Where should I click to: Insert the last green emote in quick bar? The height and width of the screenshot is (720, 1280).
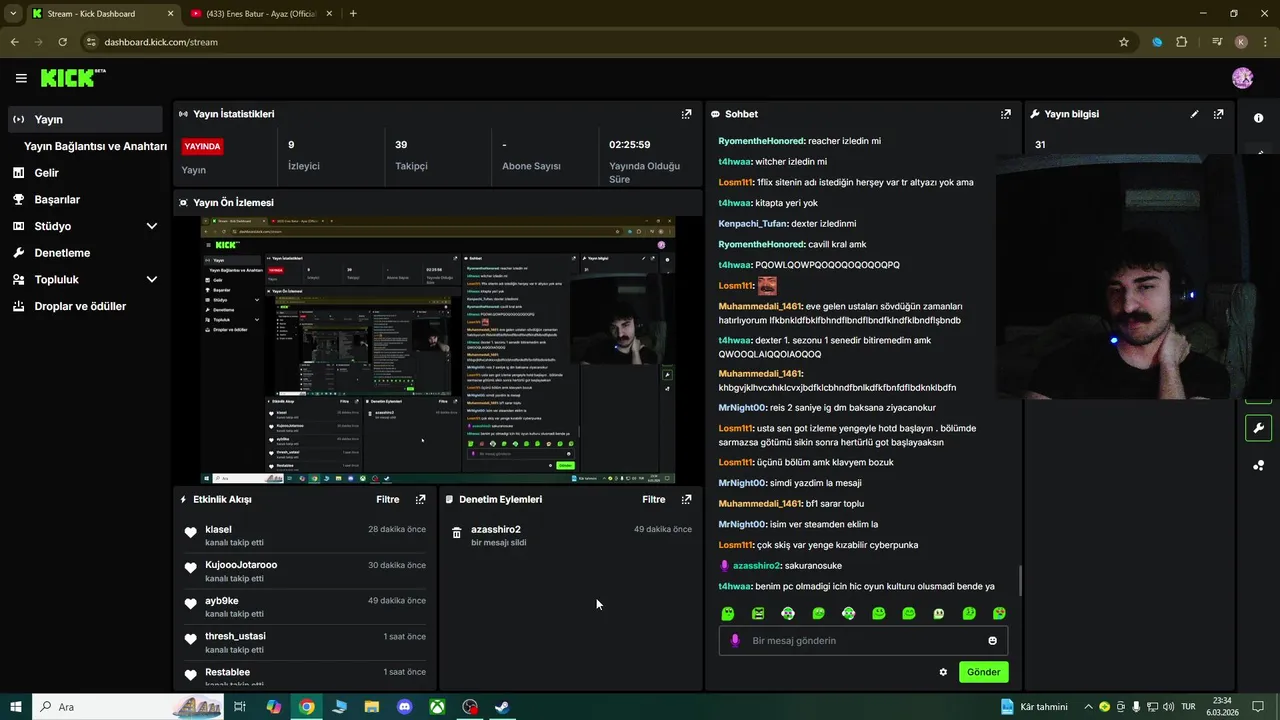999,613
